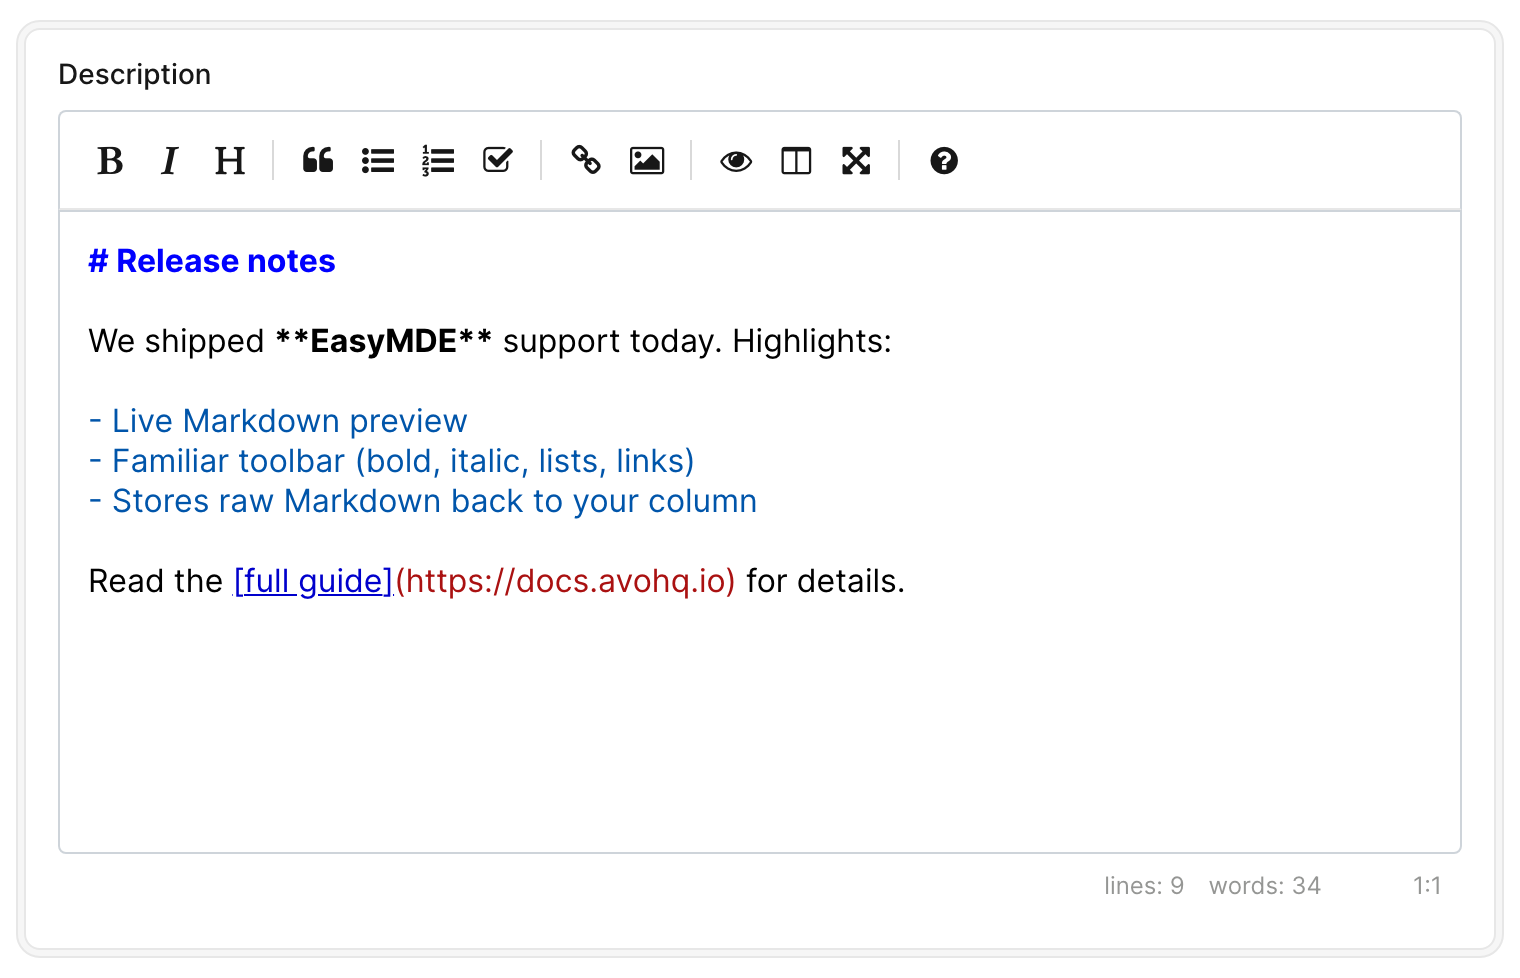Click the '# Release notes' heading line
Screen dimensions: 1520x978
pos(212,261)
